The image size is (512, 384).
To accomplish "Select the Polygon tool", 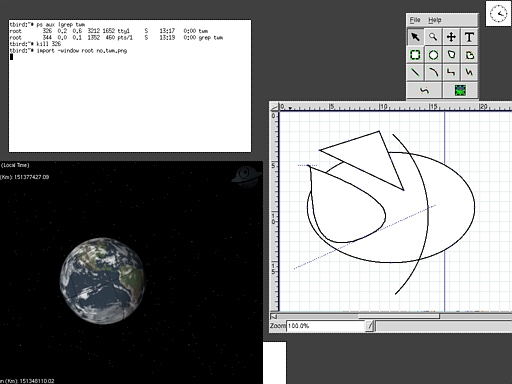I will (x=451, y=55).
